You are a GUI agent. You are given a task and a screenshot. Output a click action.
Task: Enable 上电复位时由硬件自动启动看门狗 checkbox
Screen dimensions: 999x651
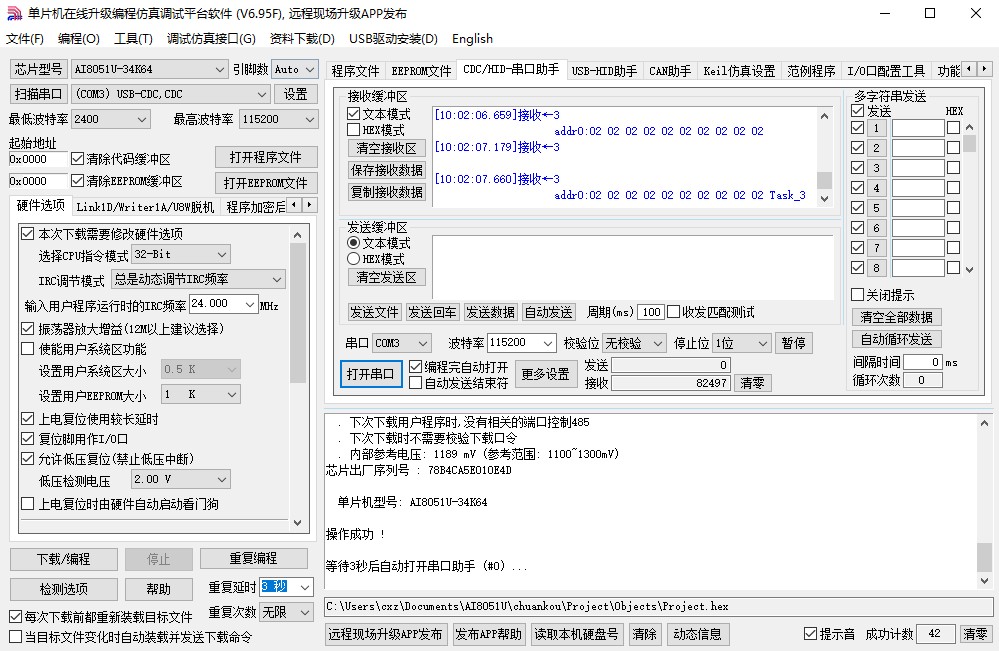tap(27, 504)
